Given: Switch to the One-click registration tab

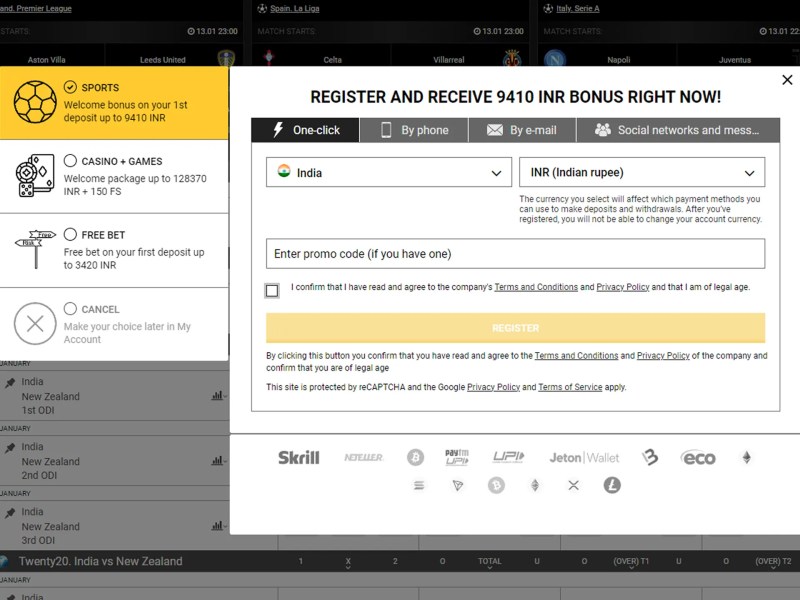Looking at the screenshot, I should 305,130.
